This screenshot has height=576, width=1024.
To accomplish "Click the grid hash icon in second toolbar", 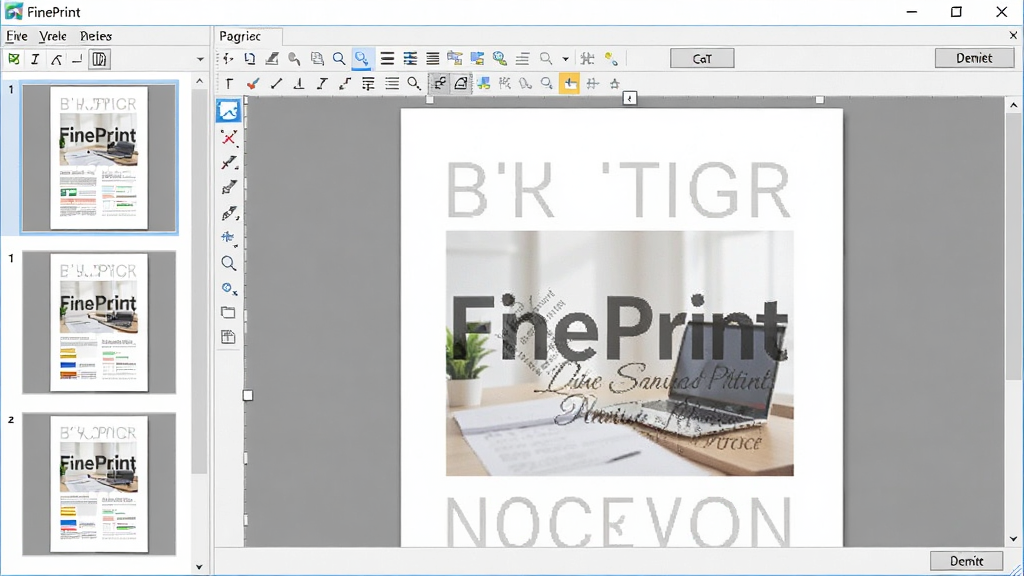I will [x=592, y=84].
